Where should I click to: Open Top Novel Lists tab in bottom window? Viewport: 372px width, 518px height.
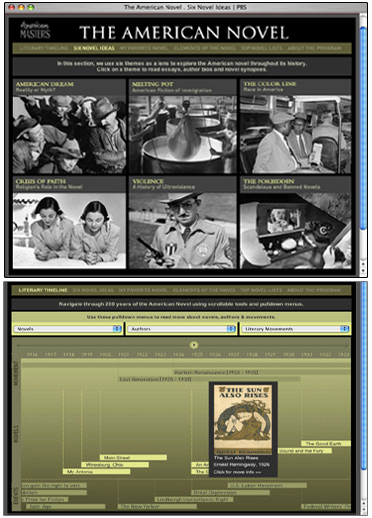261,290
